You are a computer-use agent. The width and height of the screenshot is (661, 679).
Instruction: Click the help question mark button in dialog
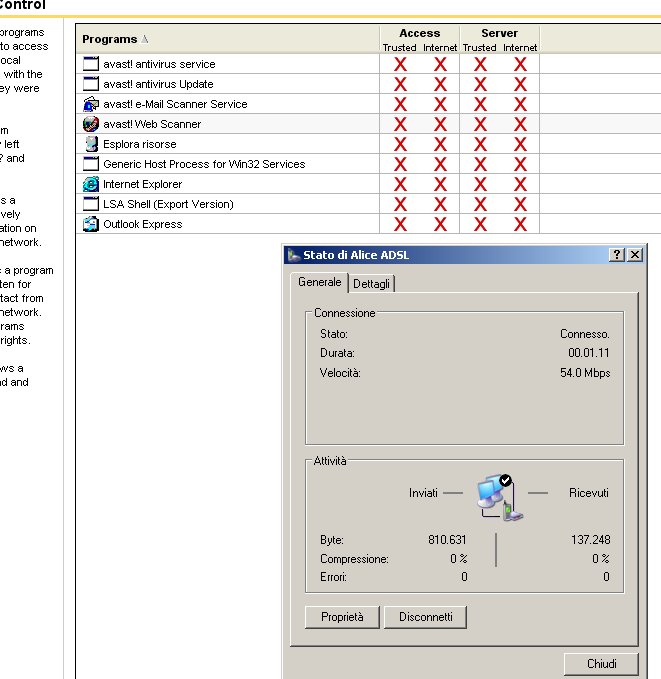point(617,255)
